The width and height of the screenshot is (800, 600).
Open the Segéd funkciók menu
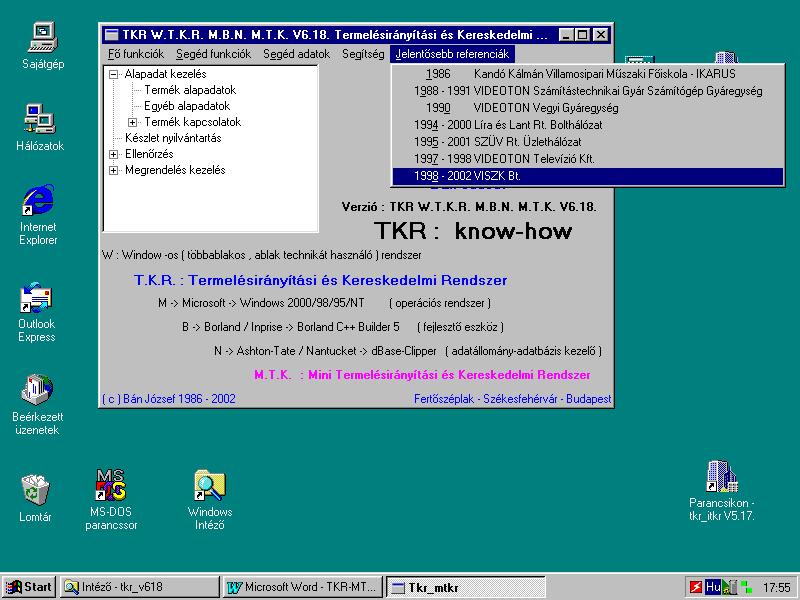point(213,54)
